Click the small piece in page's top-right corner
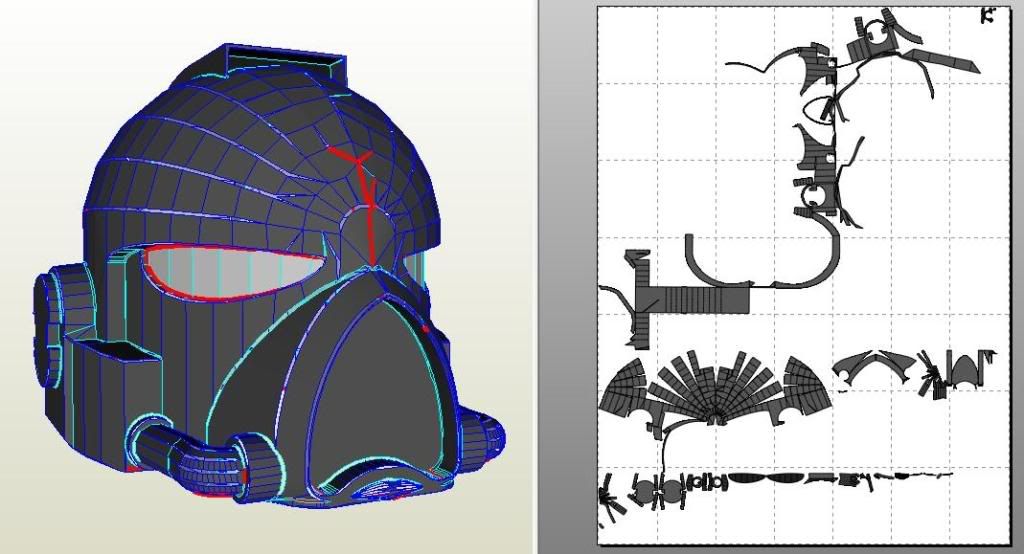The width and height of the screenshot is (1024, 554). pos(988,15)
